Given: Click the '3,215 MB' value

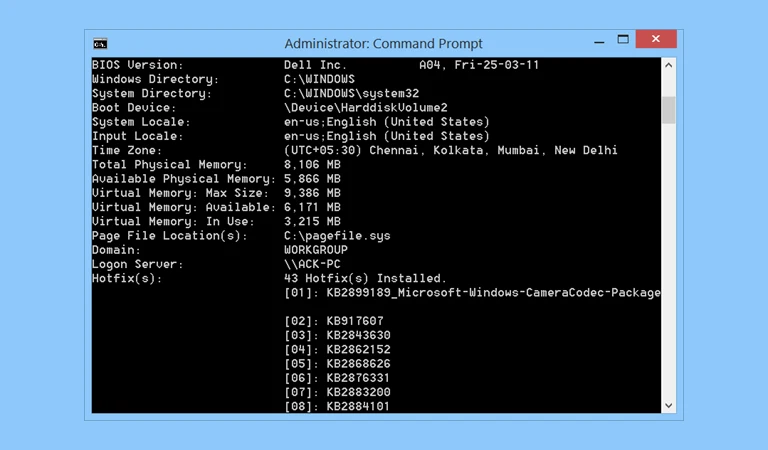Looking at the screenshot, I should 312,221.
